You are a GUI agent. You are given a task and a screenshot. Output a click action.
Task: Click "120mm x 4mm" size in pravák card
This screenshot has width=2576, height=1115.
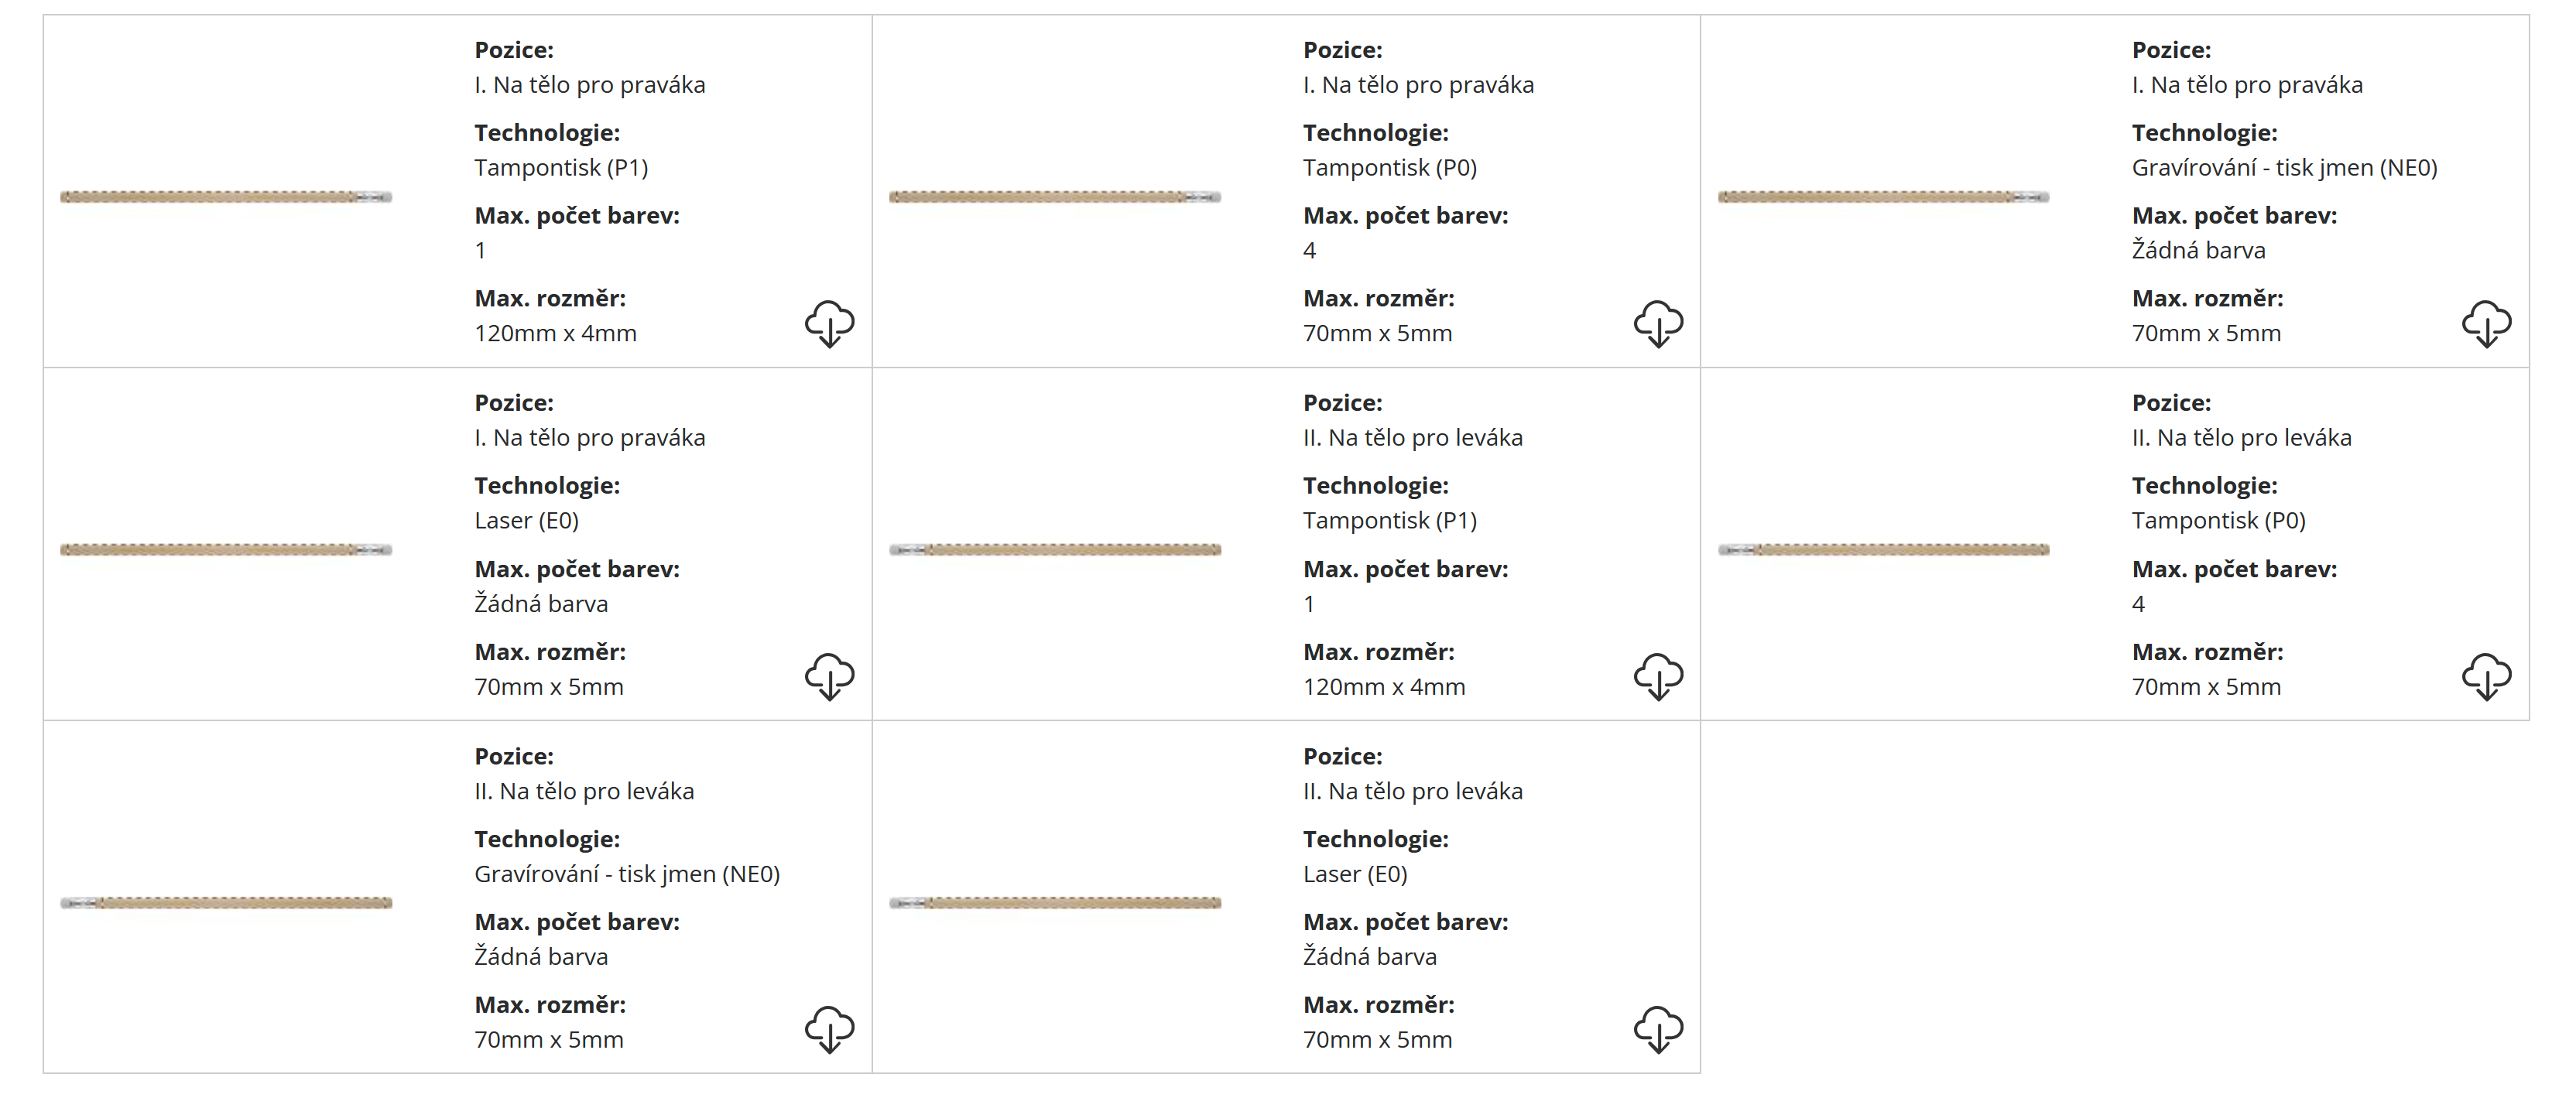click(x=555, y=333)
